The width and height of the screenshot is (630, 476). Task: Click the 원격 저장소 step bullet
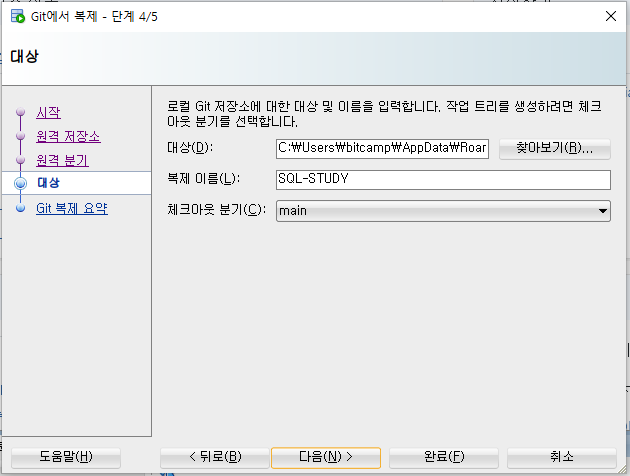coord(20,136)
